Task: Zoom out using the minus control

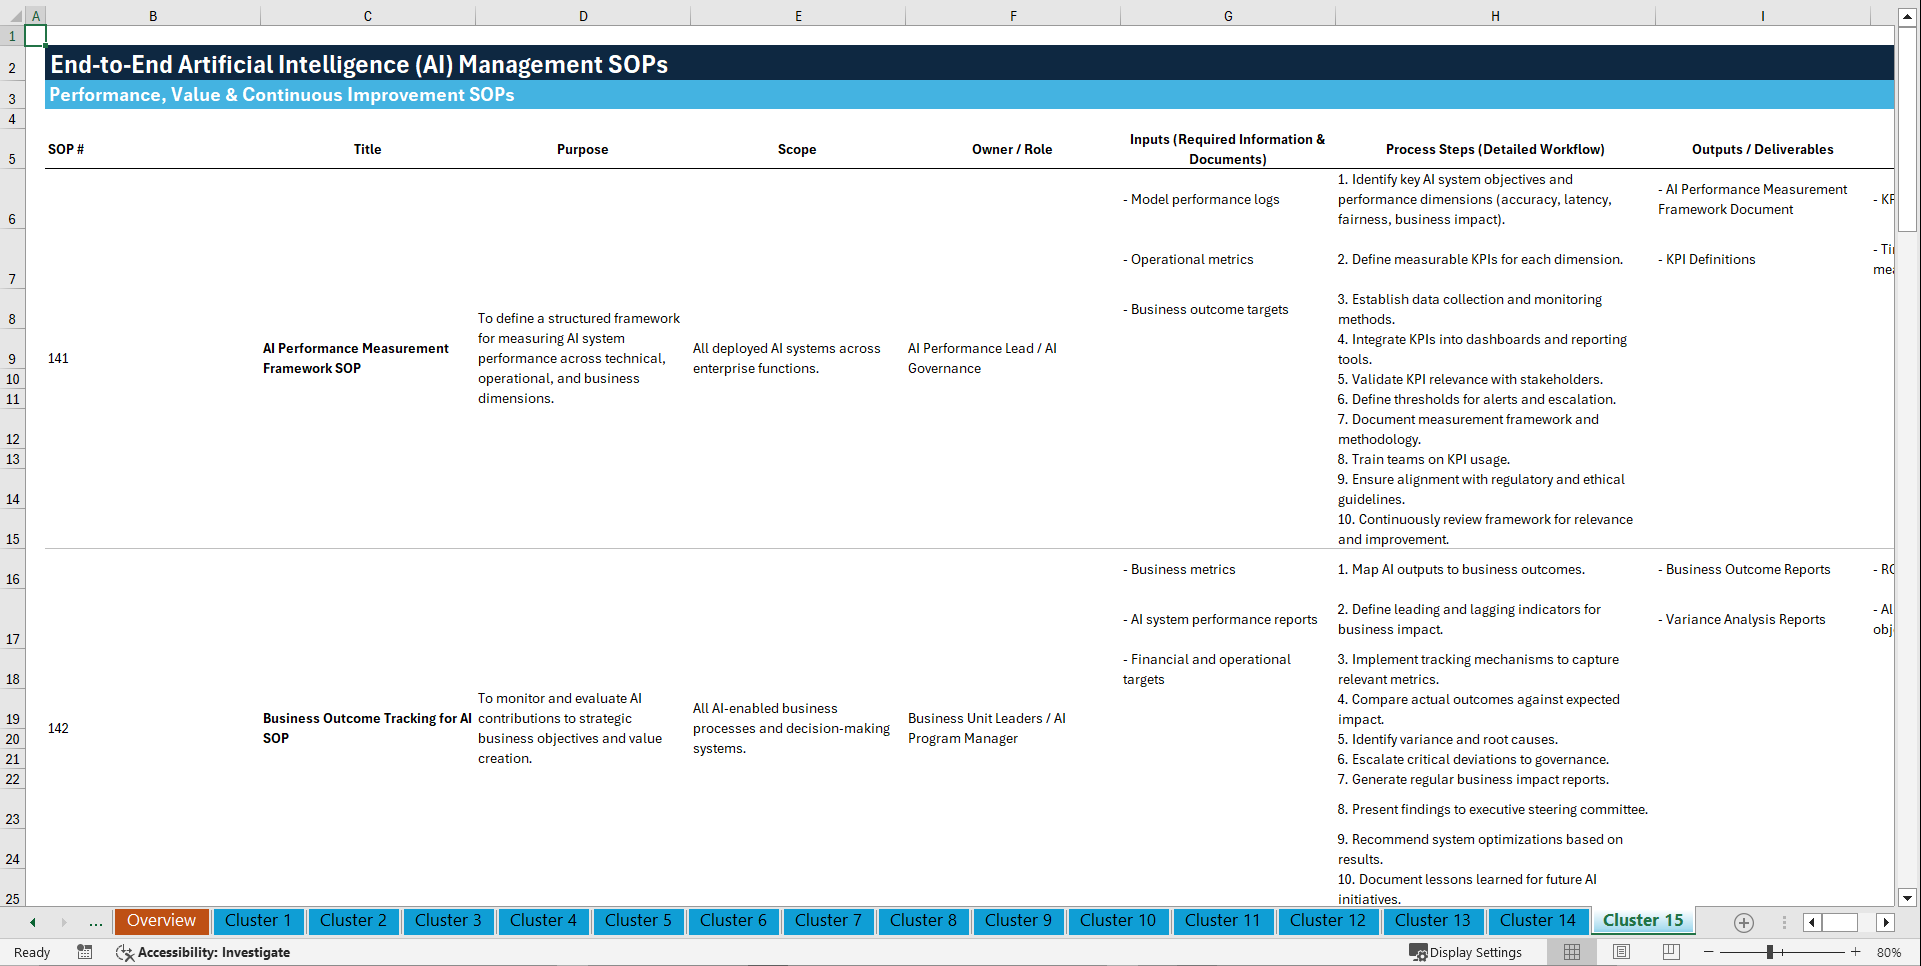Action: pyautogui.click(x=1709, y=952)
